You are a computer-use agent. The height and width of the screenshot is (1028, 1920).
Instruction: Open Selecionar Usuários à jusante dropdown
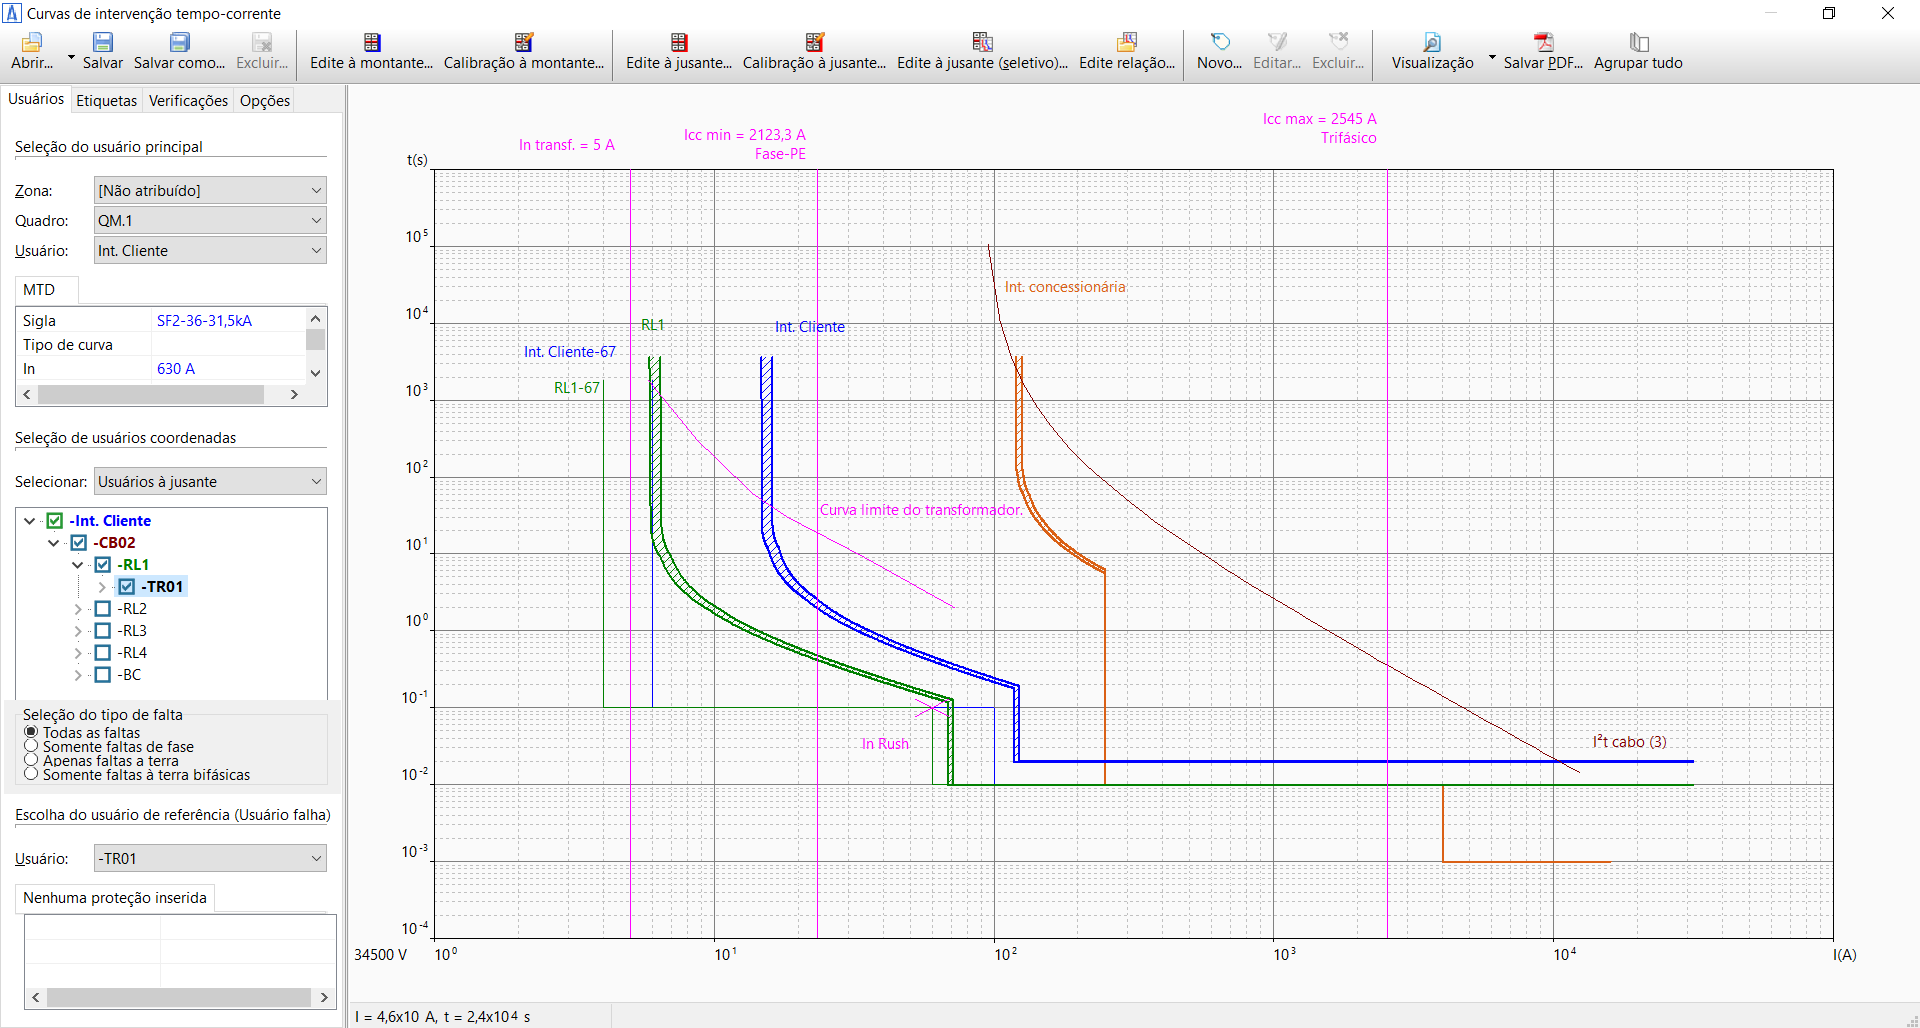point(210,482)
